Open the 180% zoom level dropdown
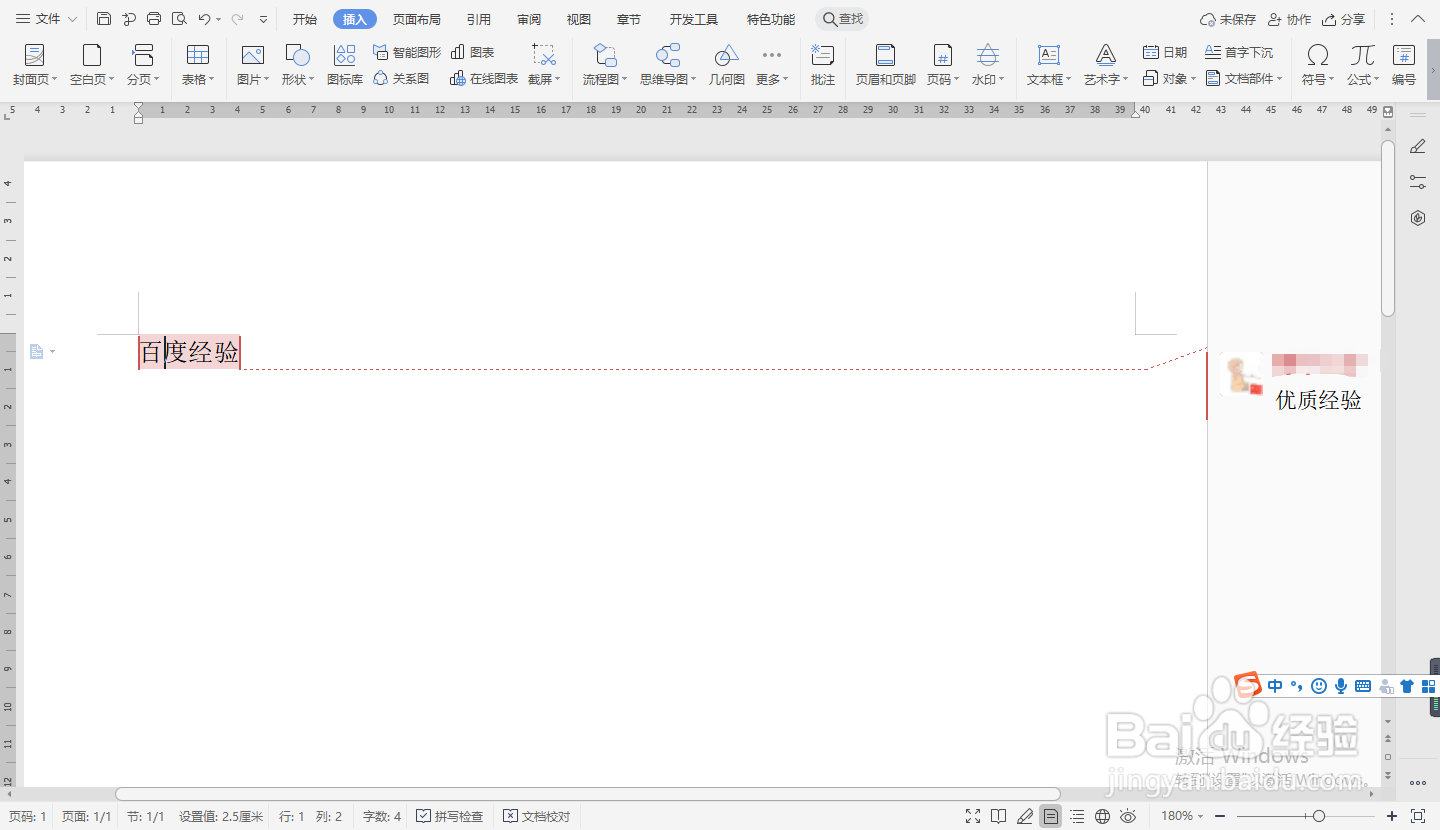 point(1182,817)
